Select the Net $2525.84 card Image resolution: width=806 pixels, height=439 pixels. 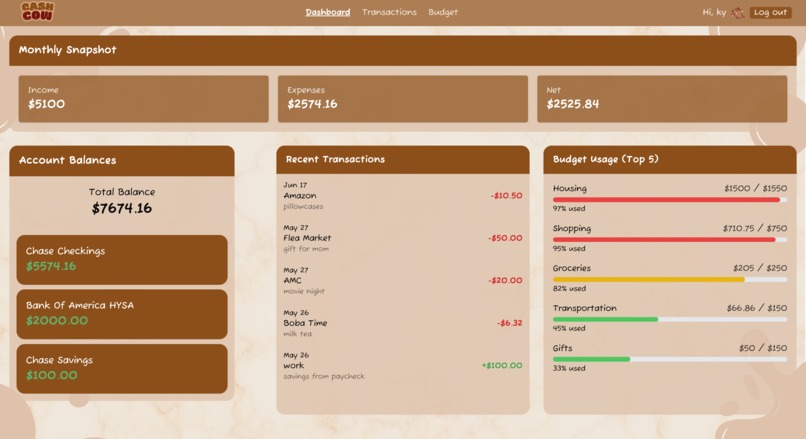click(662, 99)
